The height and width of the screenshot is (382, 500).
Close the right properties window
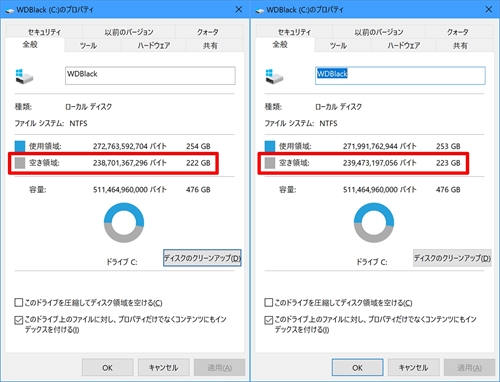(489, 10)
